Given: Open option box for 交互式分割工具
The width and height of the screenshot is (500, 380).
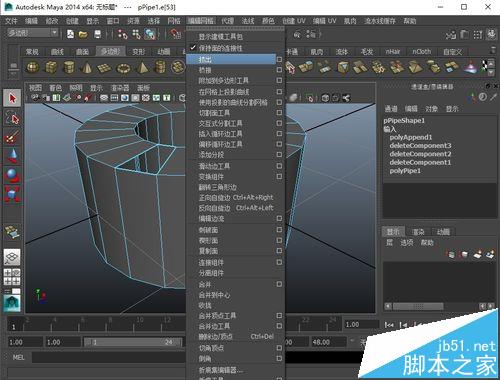Looking at the screenshot, I should [279, 123].
